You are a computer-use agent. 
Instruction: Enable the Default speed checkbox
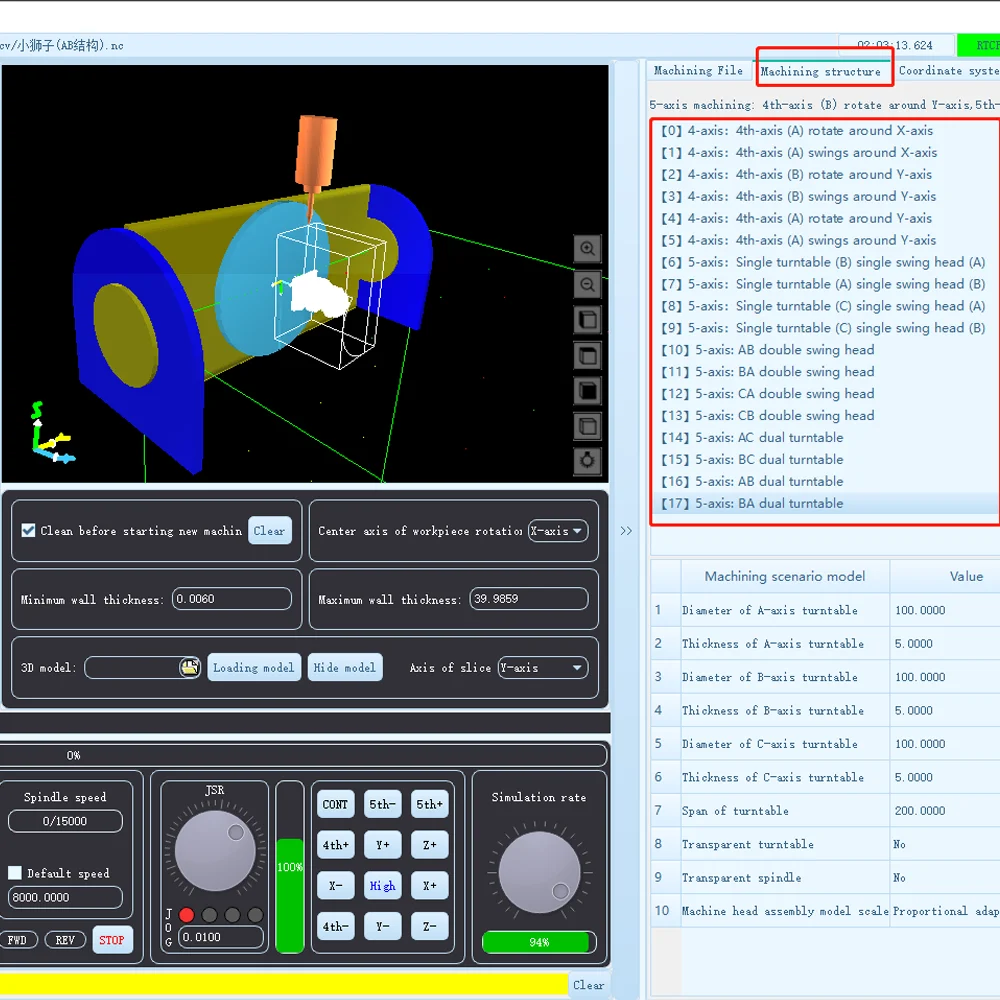click(x=15, y=873)
